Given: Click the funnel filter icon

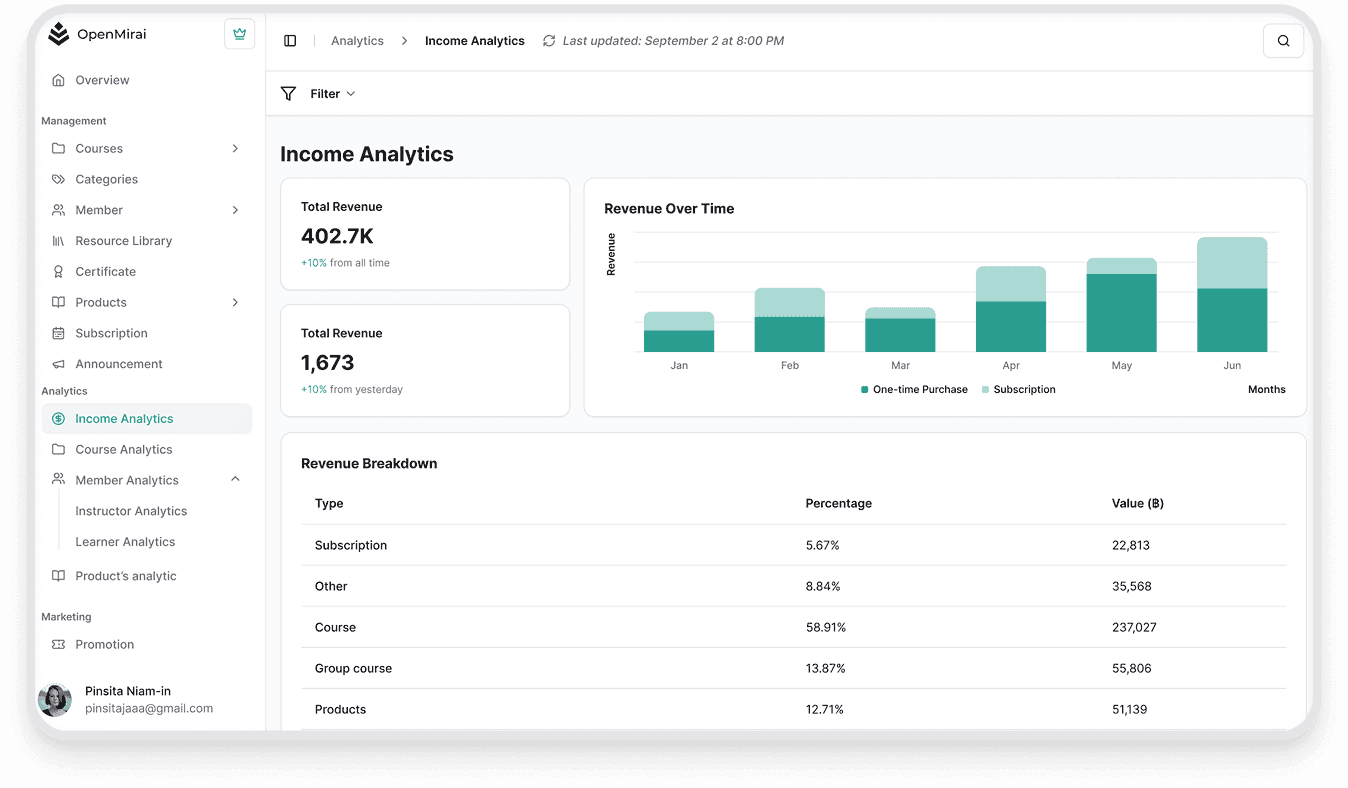Looking at the screenshot, I should (x=288, y=94).
